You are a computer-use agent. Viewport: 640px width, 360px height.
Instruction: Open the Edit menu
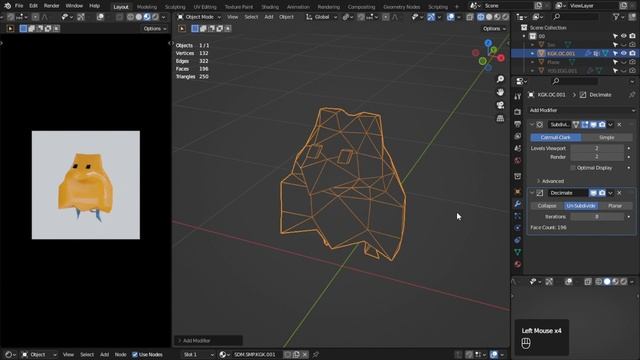click(33, 6)
